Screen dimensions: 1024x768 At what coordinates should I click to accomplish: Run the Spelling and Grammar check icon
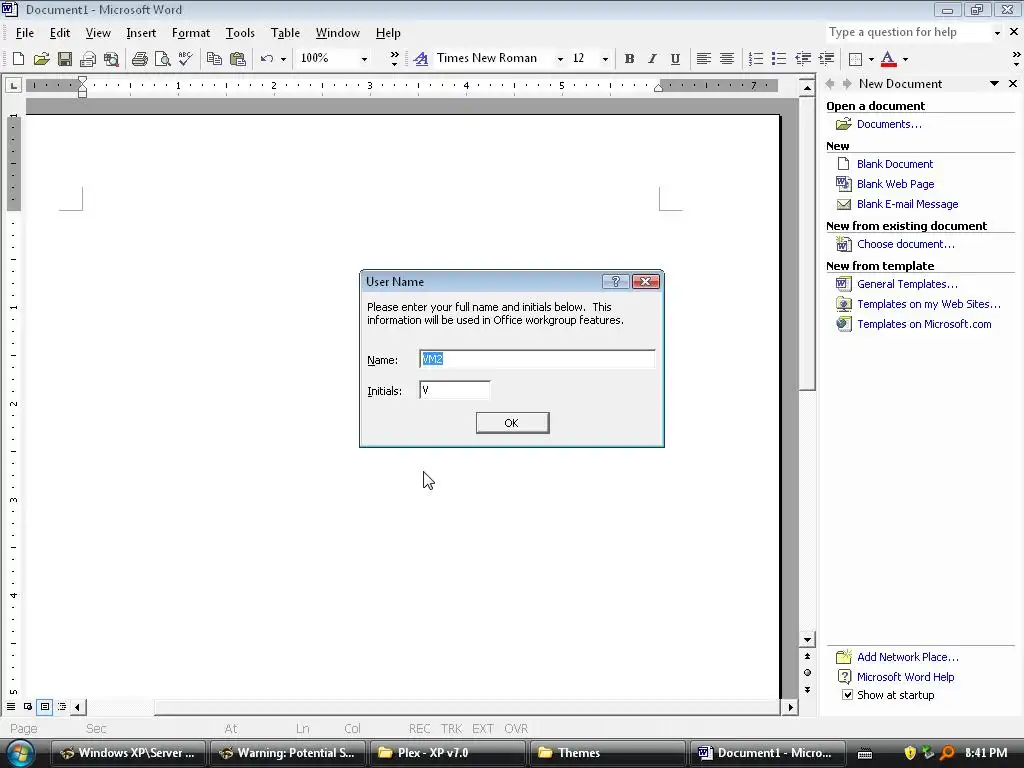[185, 59]
